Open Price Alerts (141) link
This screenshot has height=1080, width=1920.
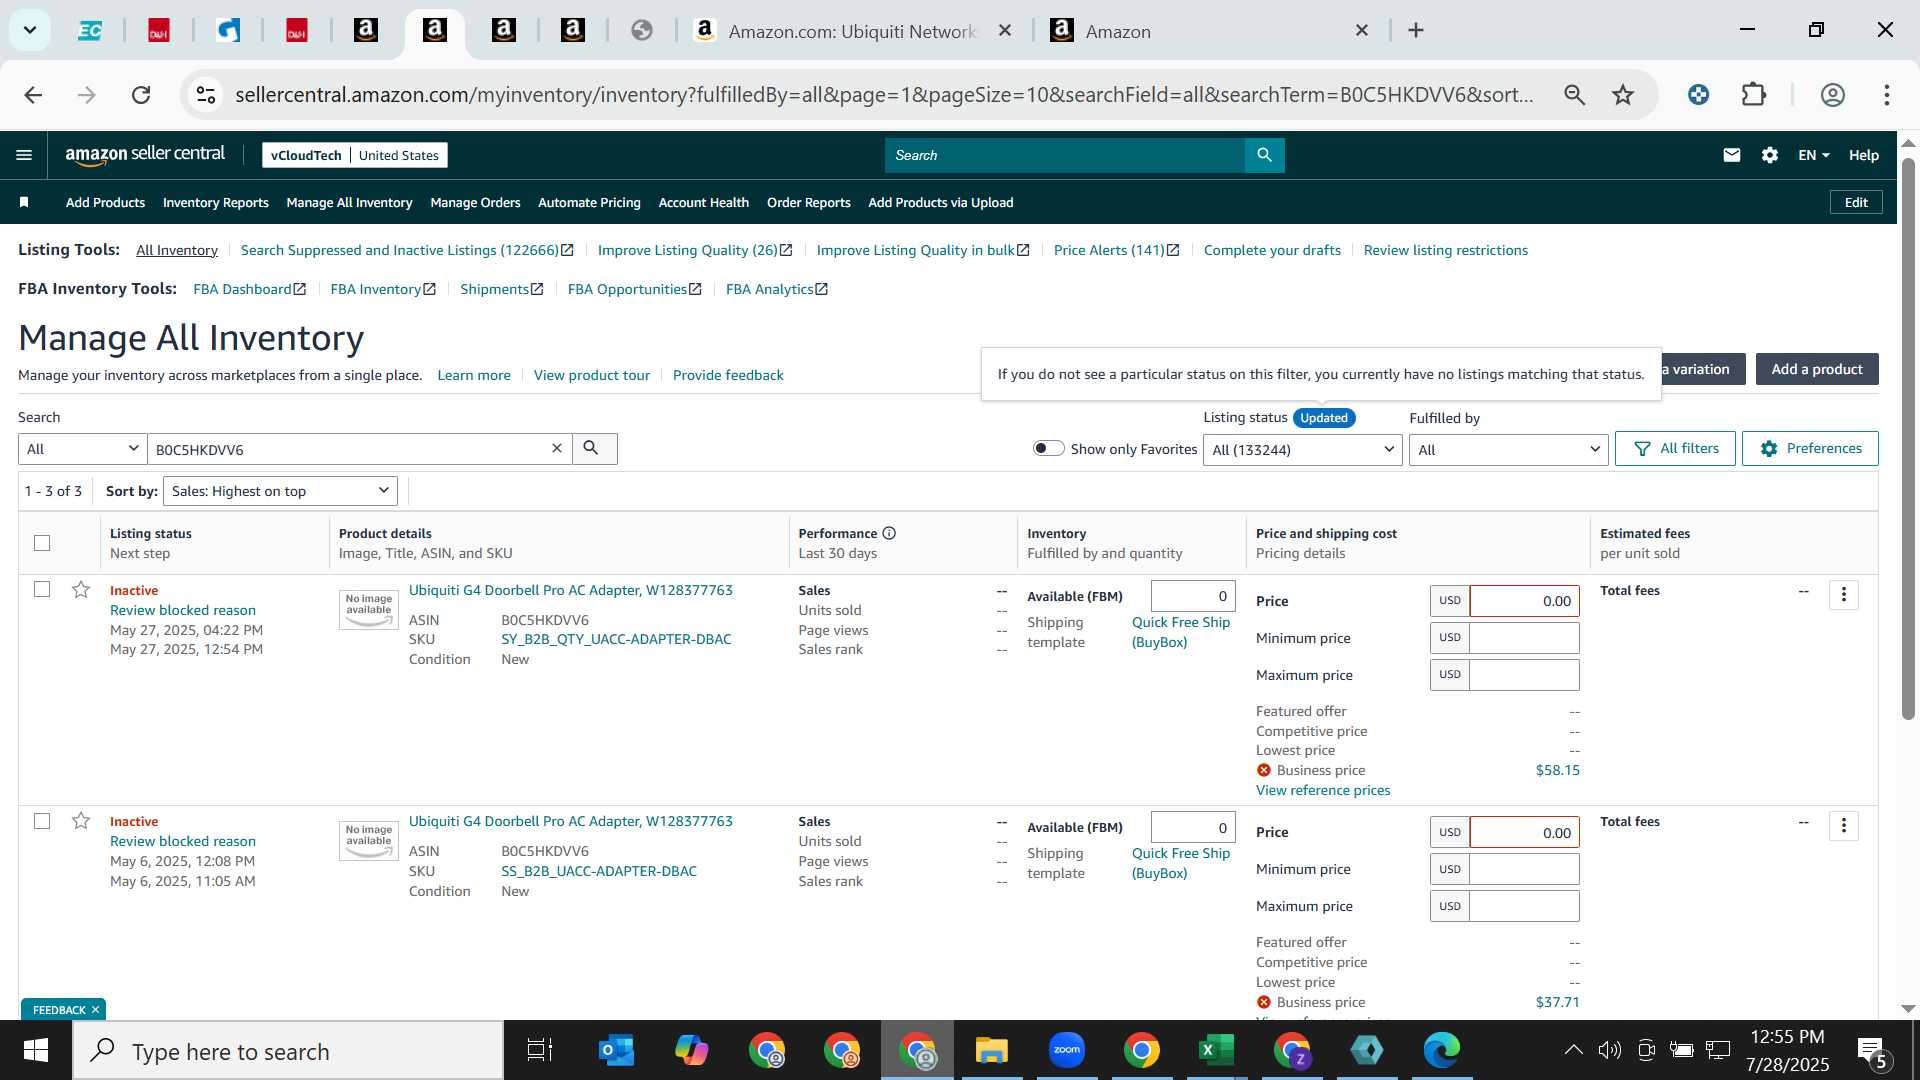click(1116, 250)
